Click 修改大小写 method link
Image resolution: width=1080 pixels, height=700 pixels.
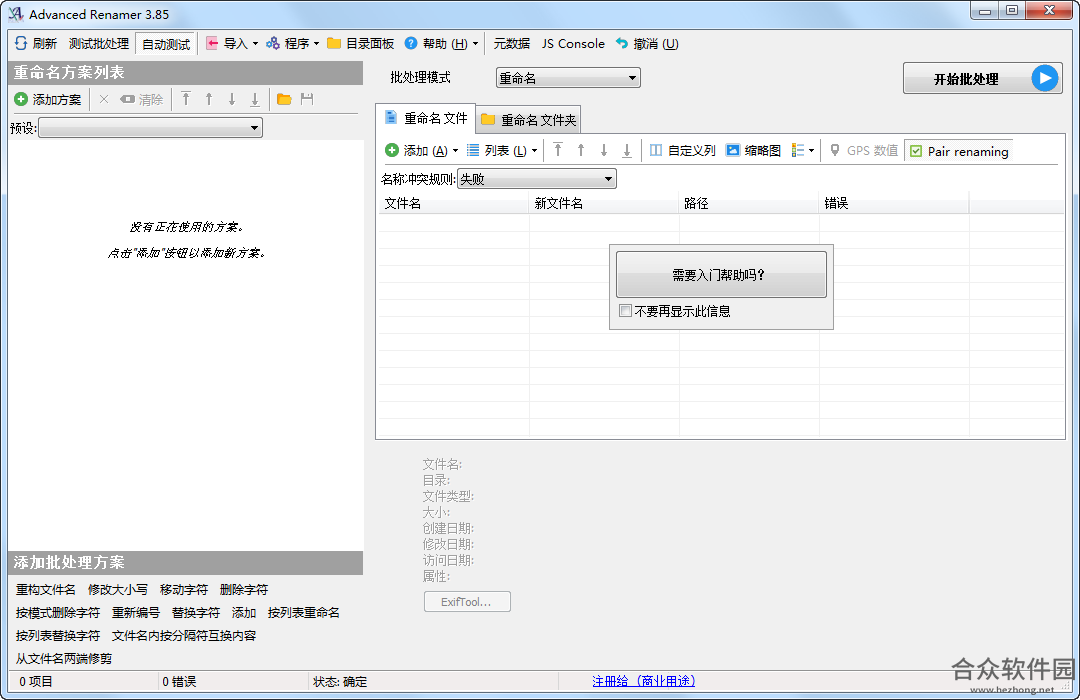118,590
